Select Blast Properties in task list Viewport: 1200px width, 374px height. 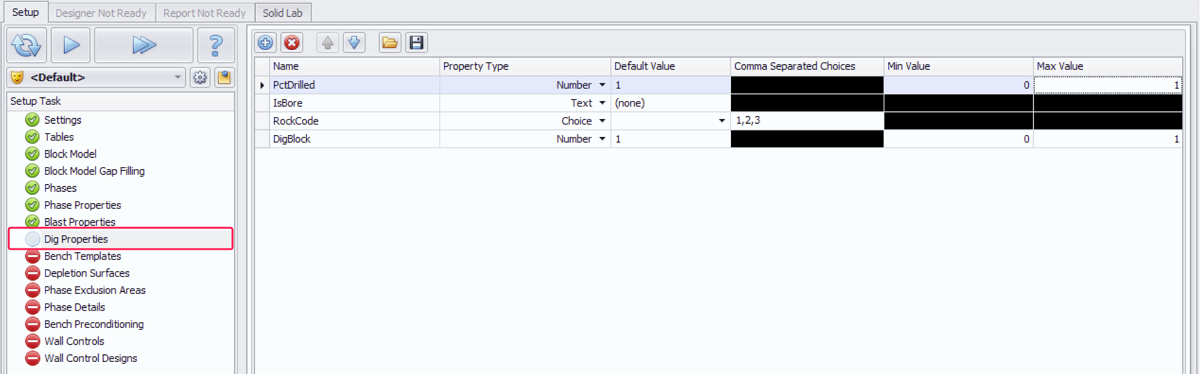click(x=79, y=221)
